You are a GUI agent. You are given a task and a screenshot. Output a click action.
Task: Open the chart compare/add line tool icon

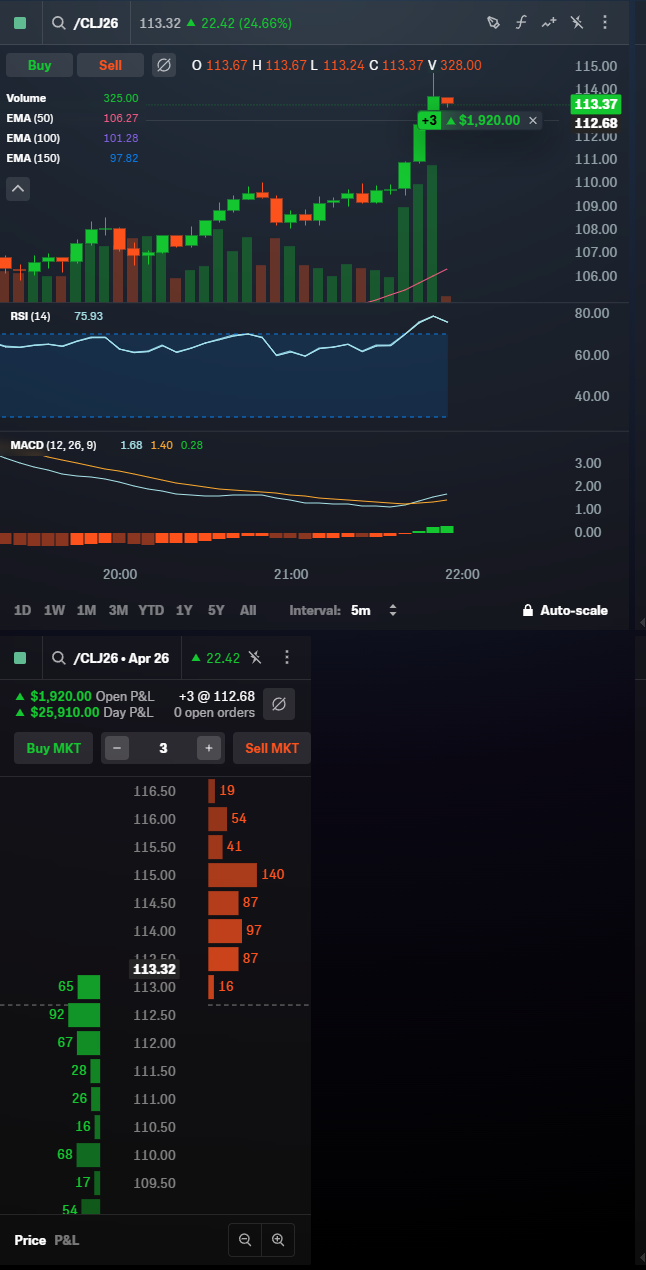click(x=549, y=22)
